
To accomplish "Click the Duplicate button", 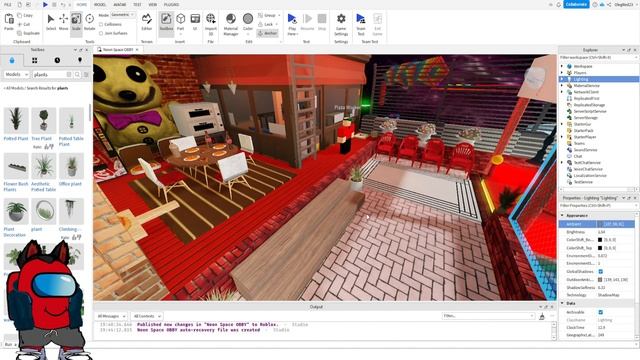I will (x=29, y=33).
